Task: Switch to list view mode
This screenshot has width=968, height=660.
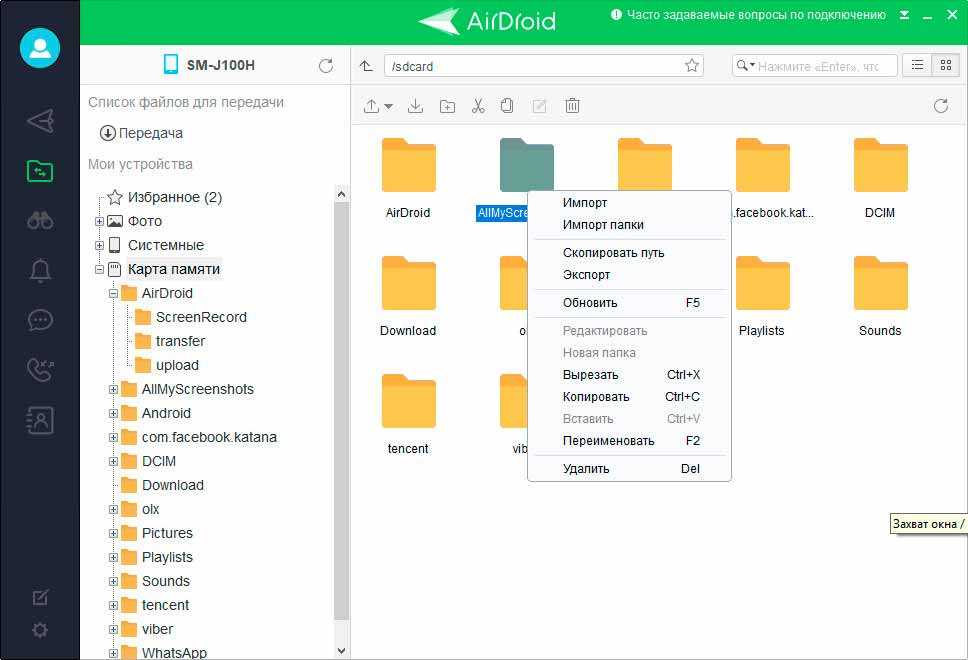Action: [915, 66]
